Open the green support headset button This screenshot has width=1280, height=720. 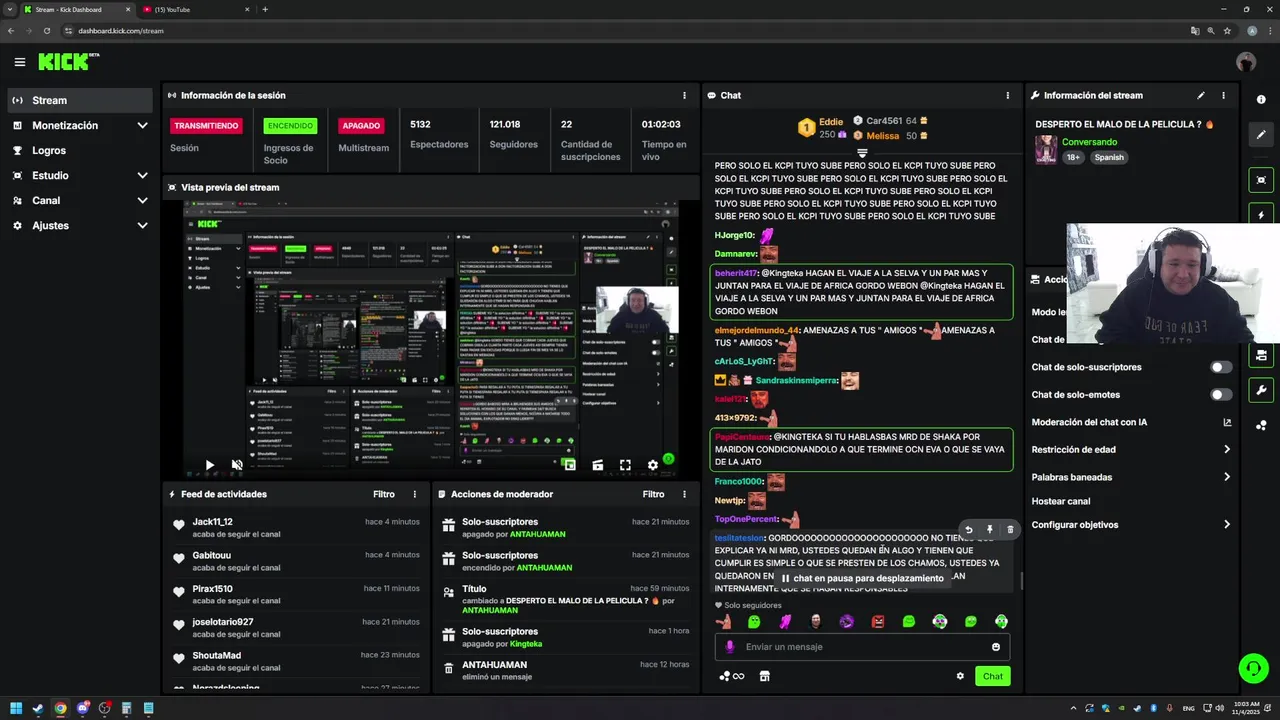click(x=1253, y=667)
